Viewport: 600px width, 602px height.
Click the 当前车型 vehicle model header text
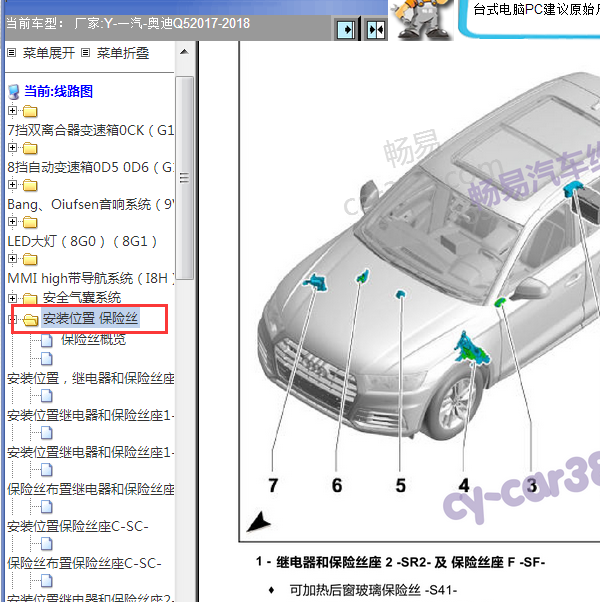tap(128, 23)
